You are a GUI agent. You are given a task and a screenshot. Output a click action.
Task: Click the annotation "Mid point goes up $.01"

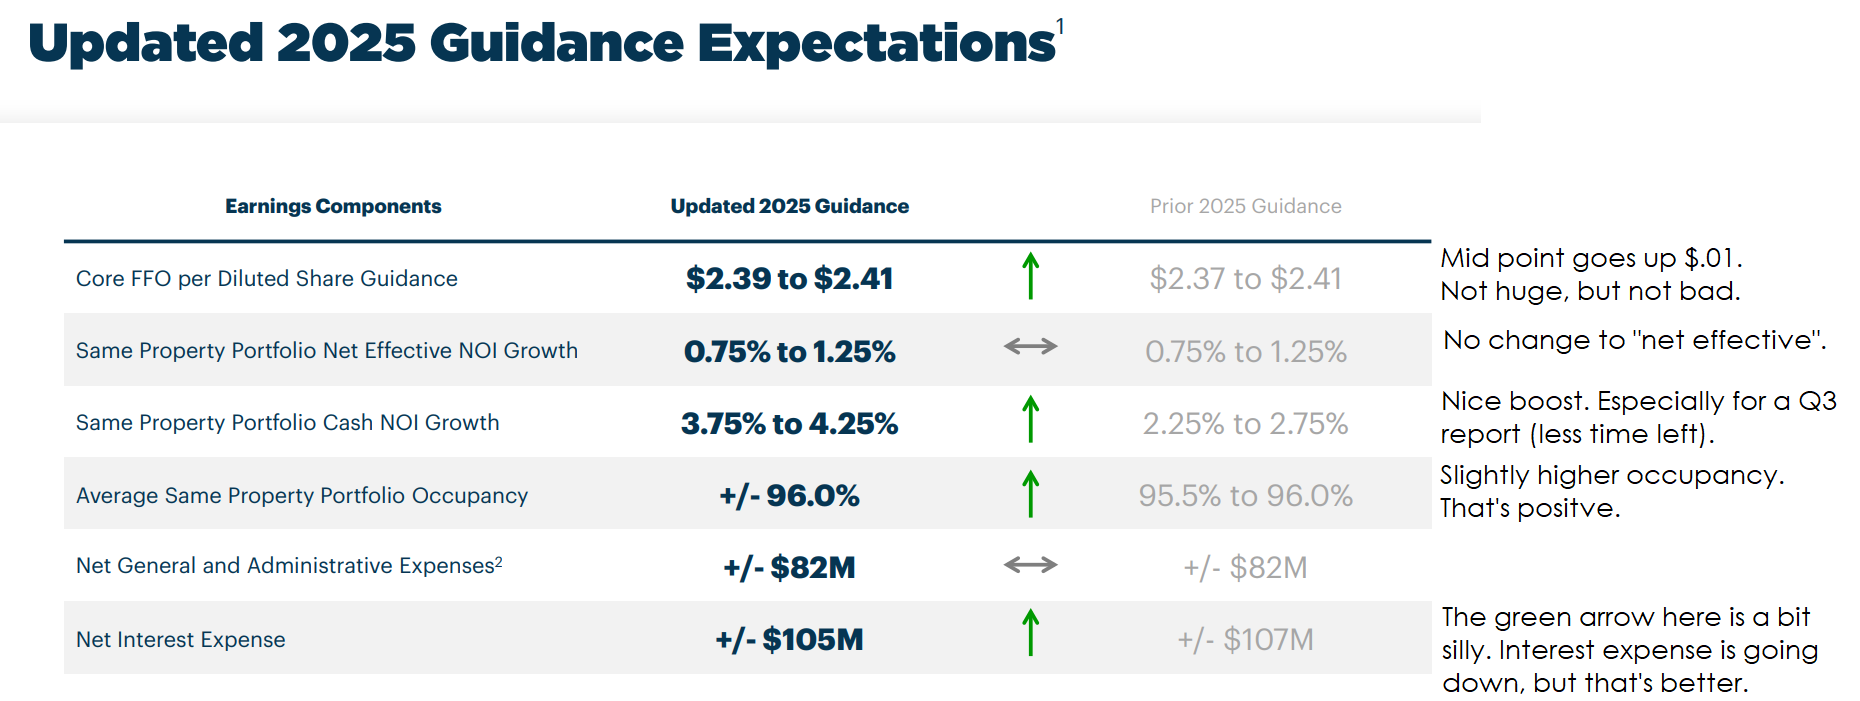point(1590,259)
